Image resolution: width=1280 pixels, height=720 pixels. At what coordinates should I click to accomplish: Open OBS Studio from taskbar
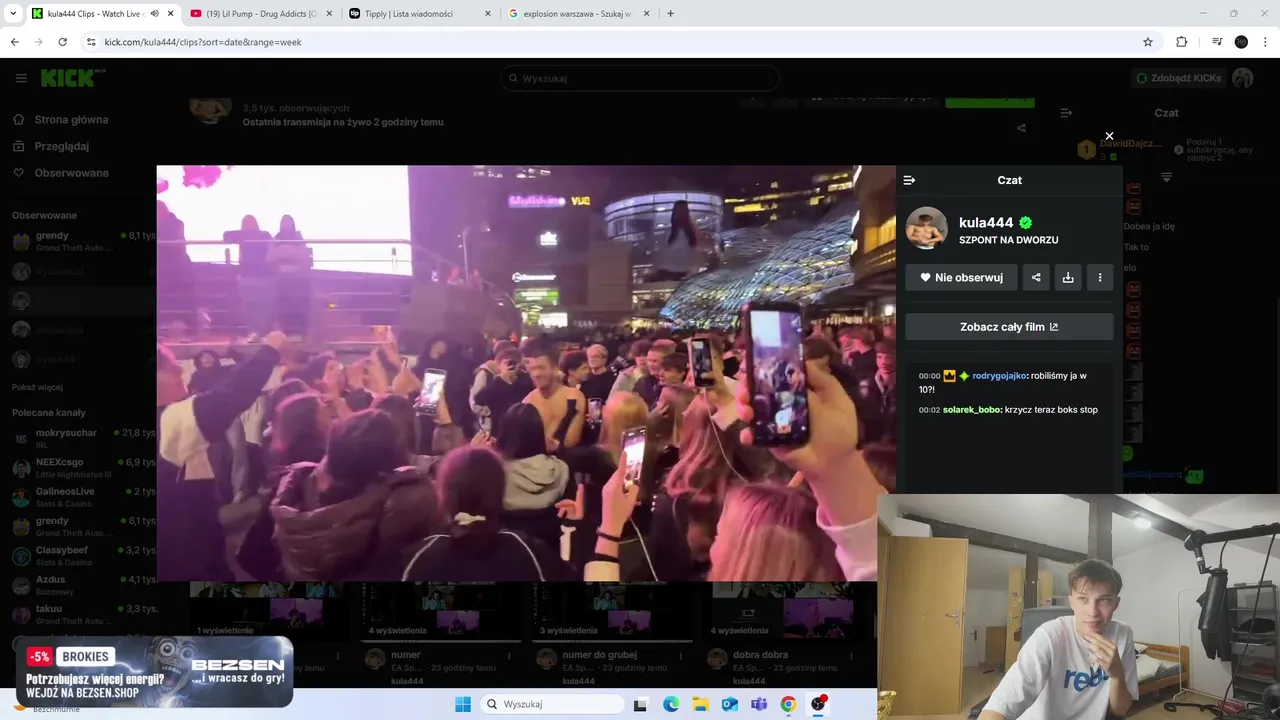coord(818,704)
